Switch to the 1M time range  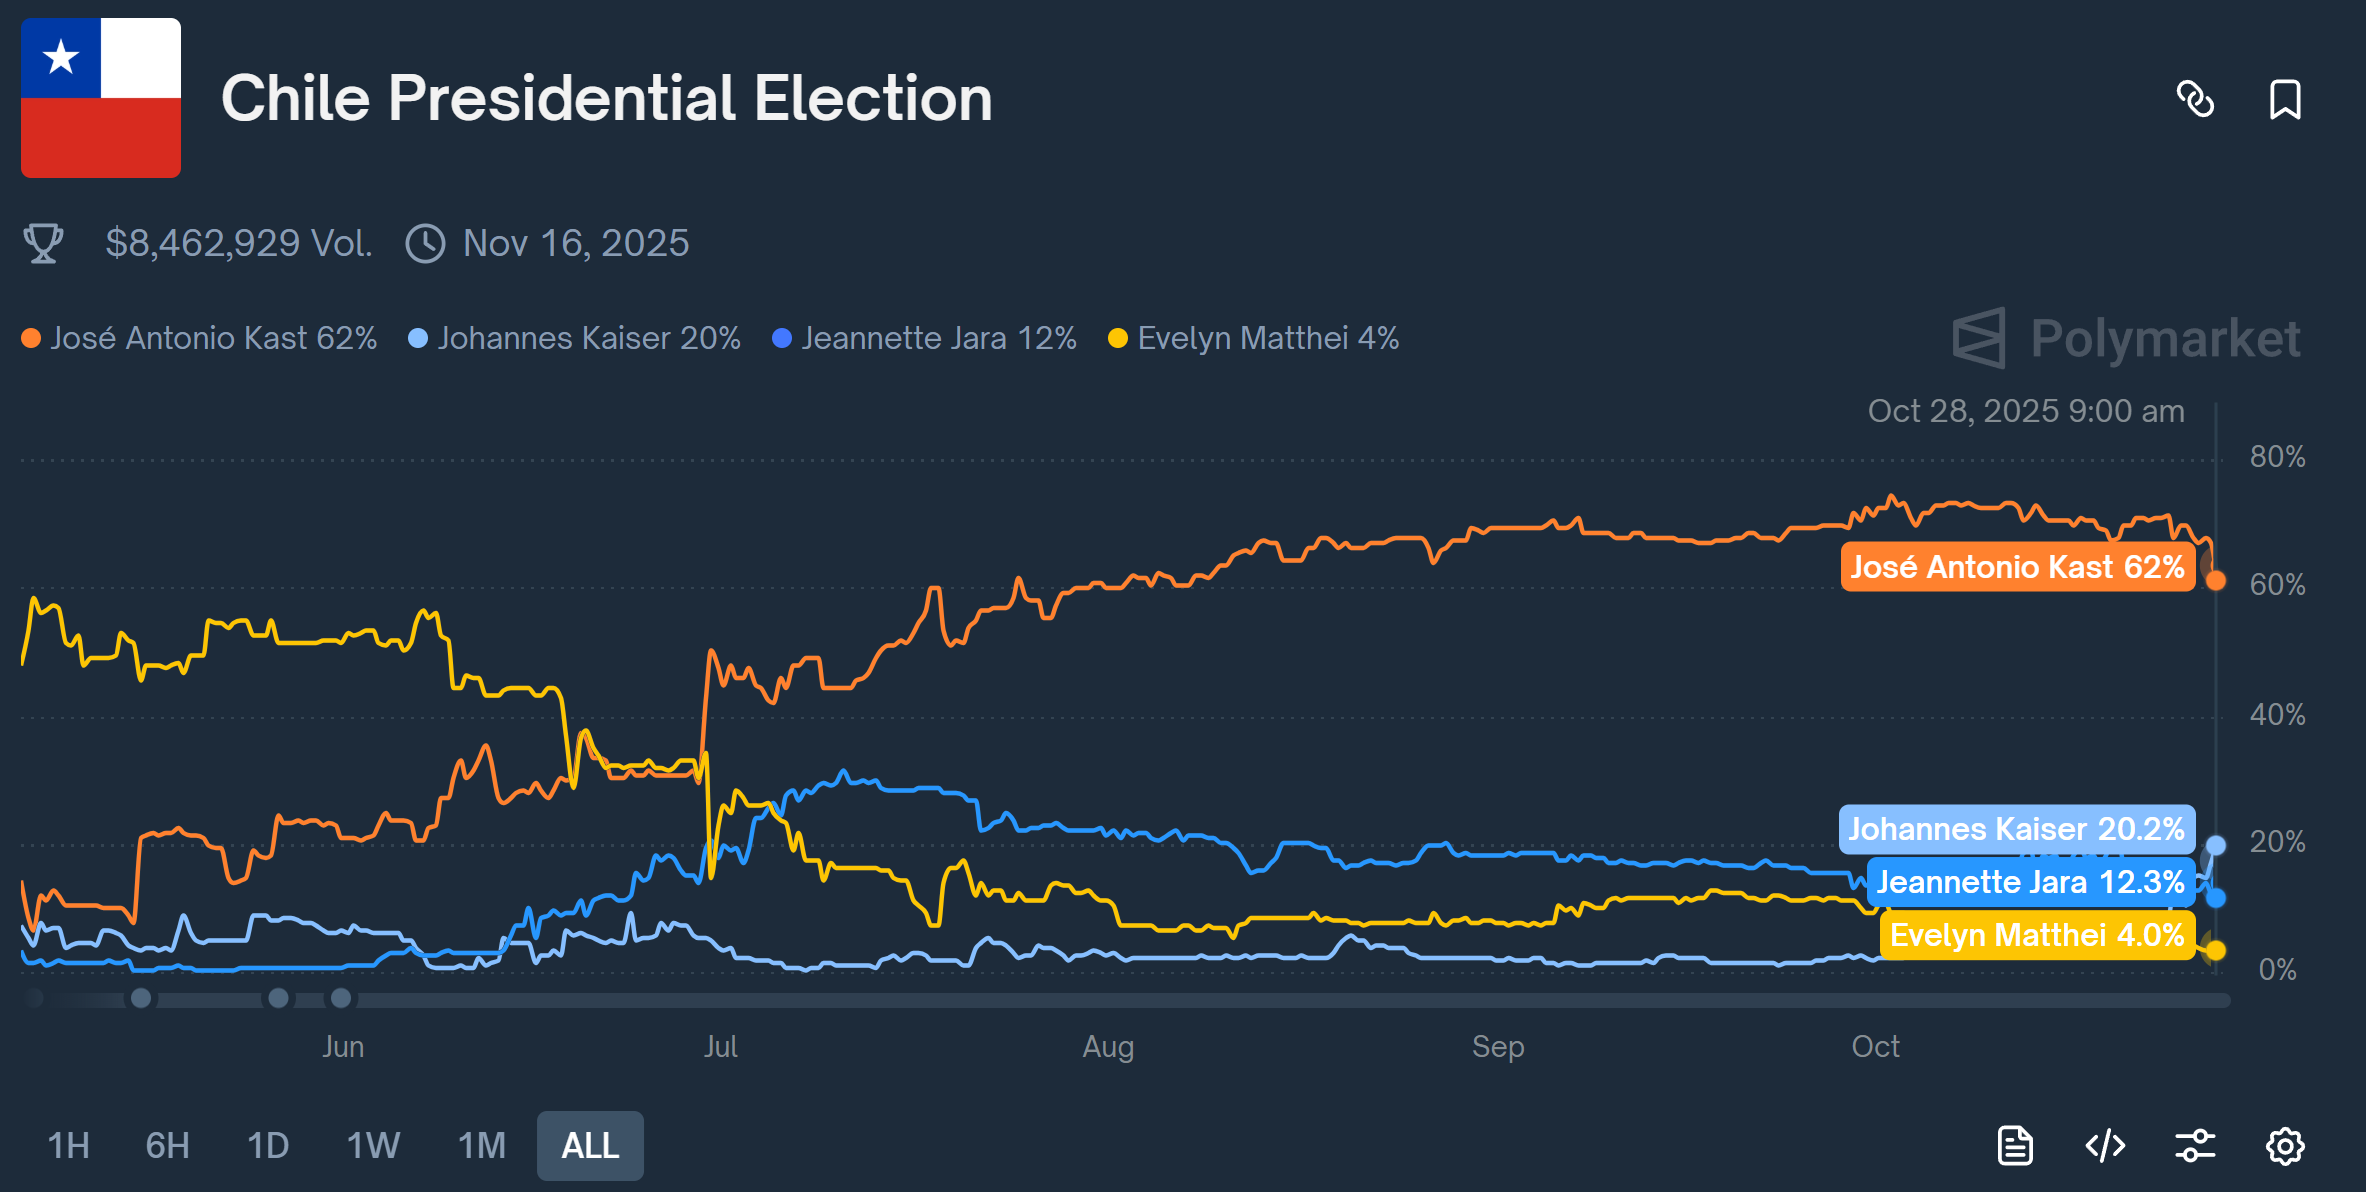(x=482, y=1145)
